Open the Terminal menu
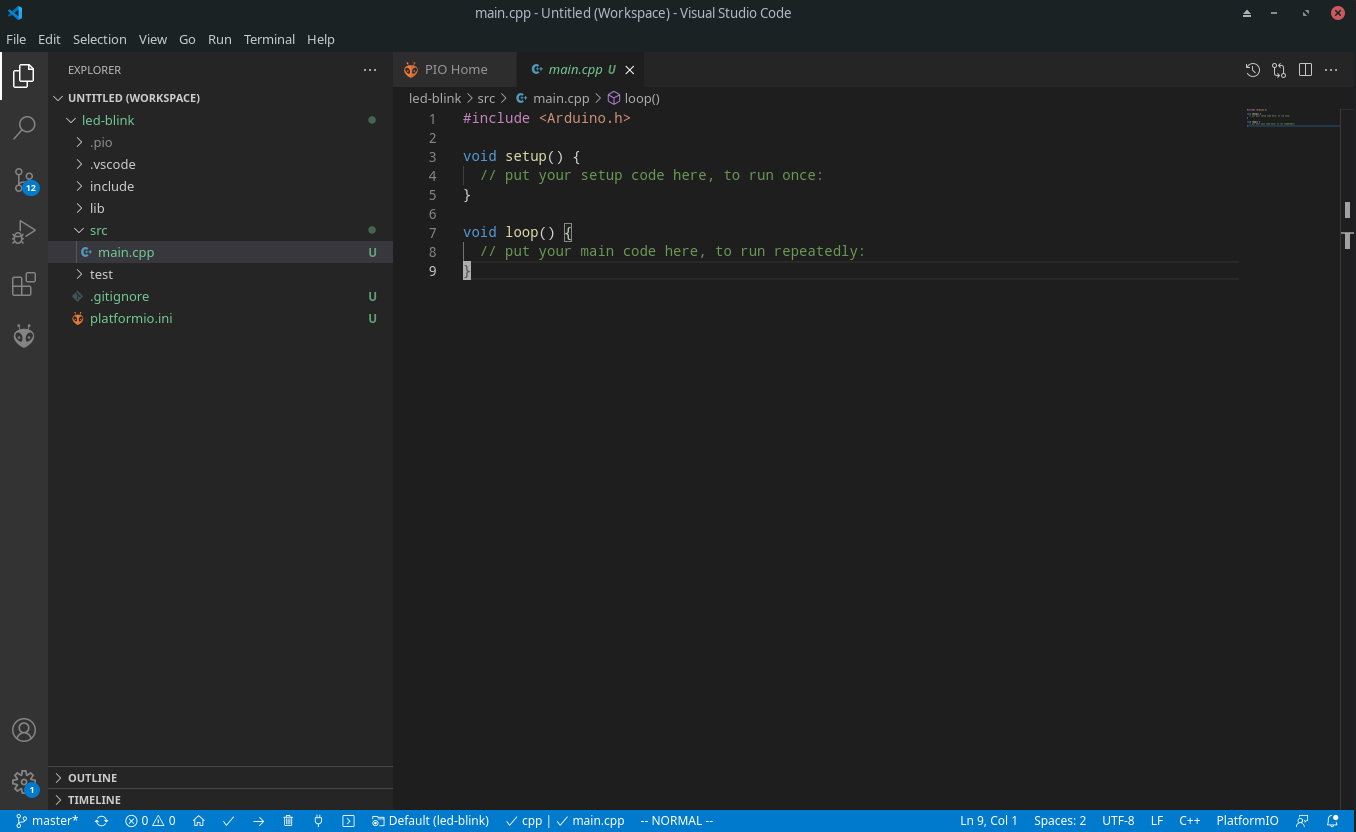 point(269,39)
